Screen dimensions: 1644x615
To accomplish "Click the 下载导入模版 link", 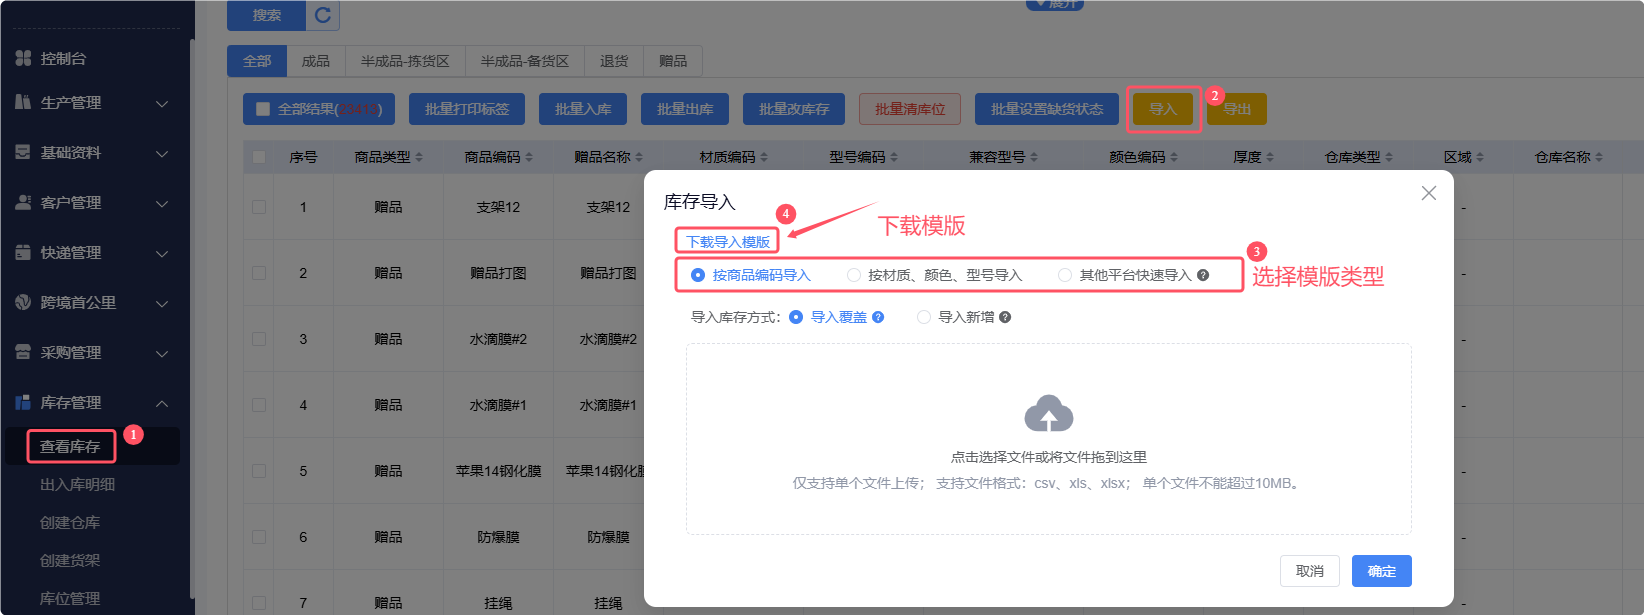I will [727, 242].
